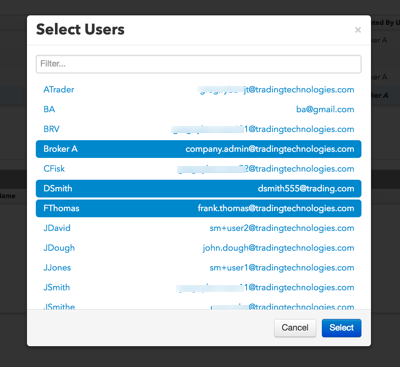This screenshot has width=400, height=367.
Task: Deselect the Broker A user
Action: pos(199,149)
